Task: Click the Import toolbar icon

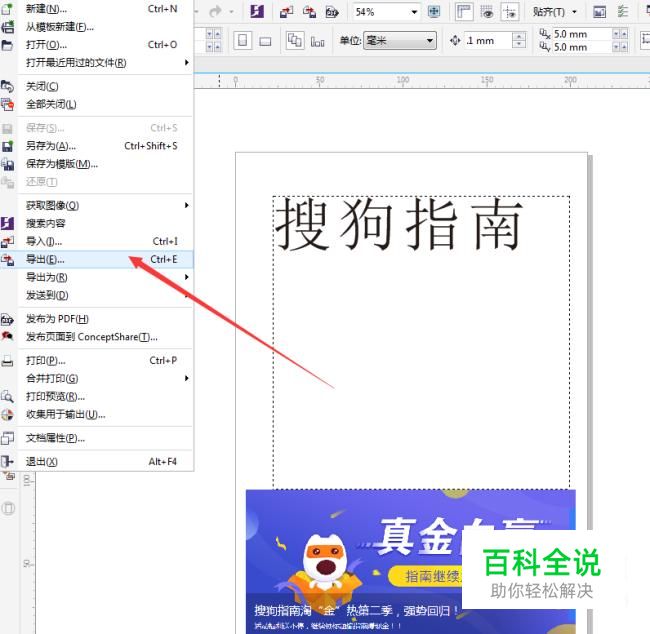Action: [286, 12]
